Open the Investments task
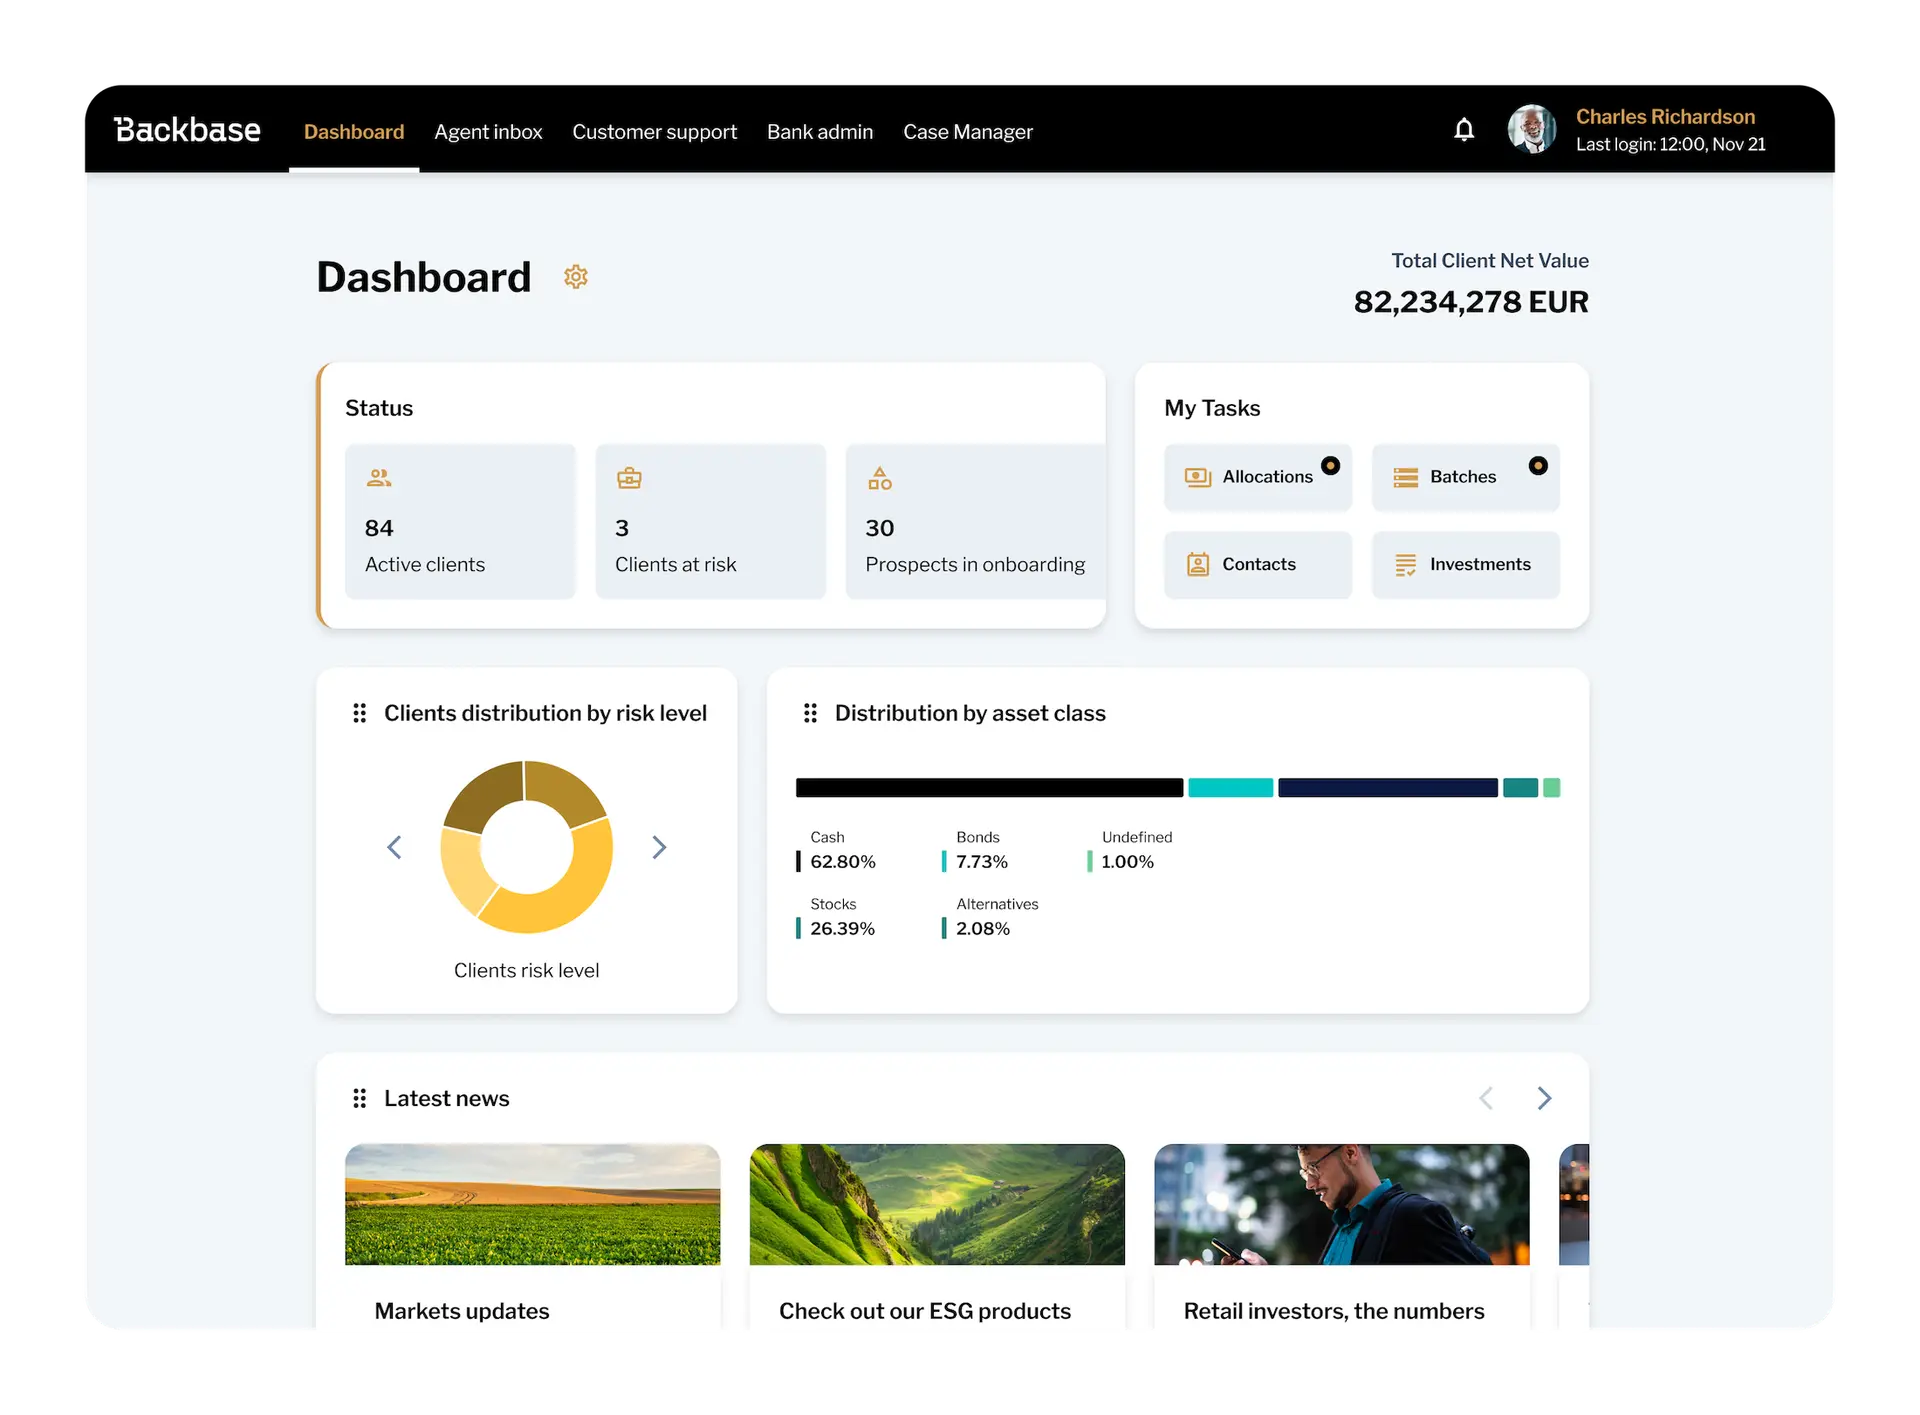Image resolution: width=1920 pixels, height=1415 pixels. (x=1465, y=565)
